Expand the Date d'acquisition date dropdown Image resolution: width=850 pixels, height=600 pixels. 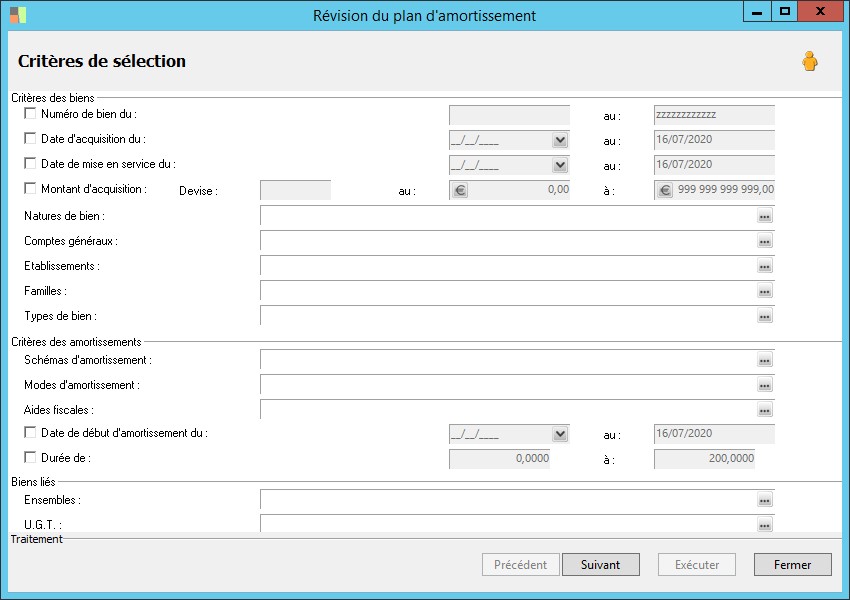pyautogui.click(x=560, y=141)
